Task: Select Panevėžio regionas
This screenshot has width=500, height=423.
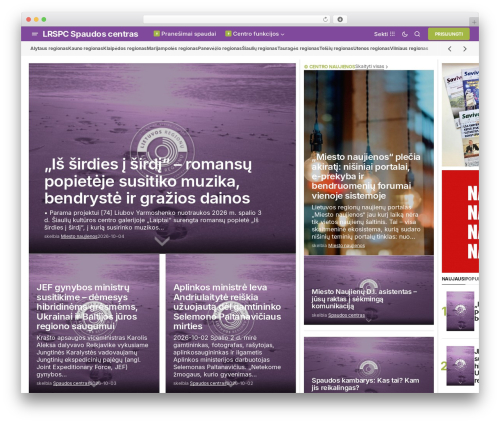Action: point(220,49)
